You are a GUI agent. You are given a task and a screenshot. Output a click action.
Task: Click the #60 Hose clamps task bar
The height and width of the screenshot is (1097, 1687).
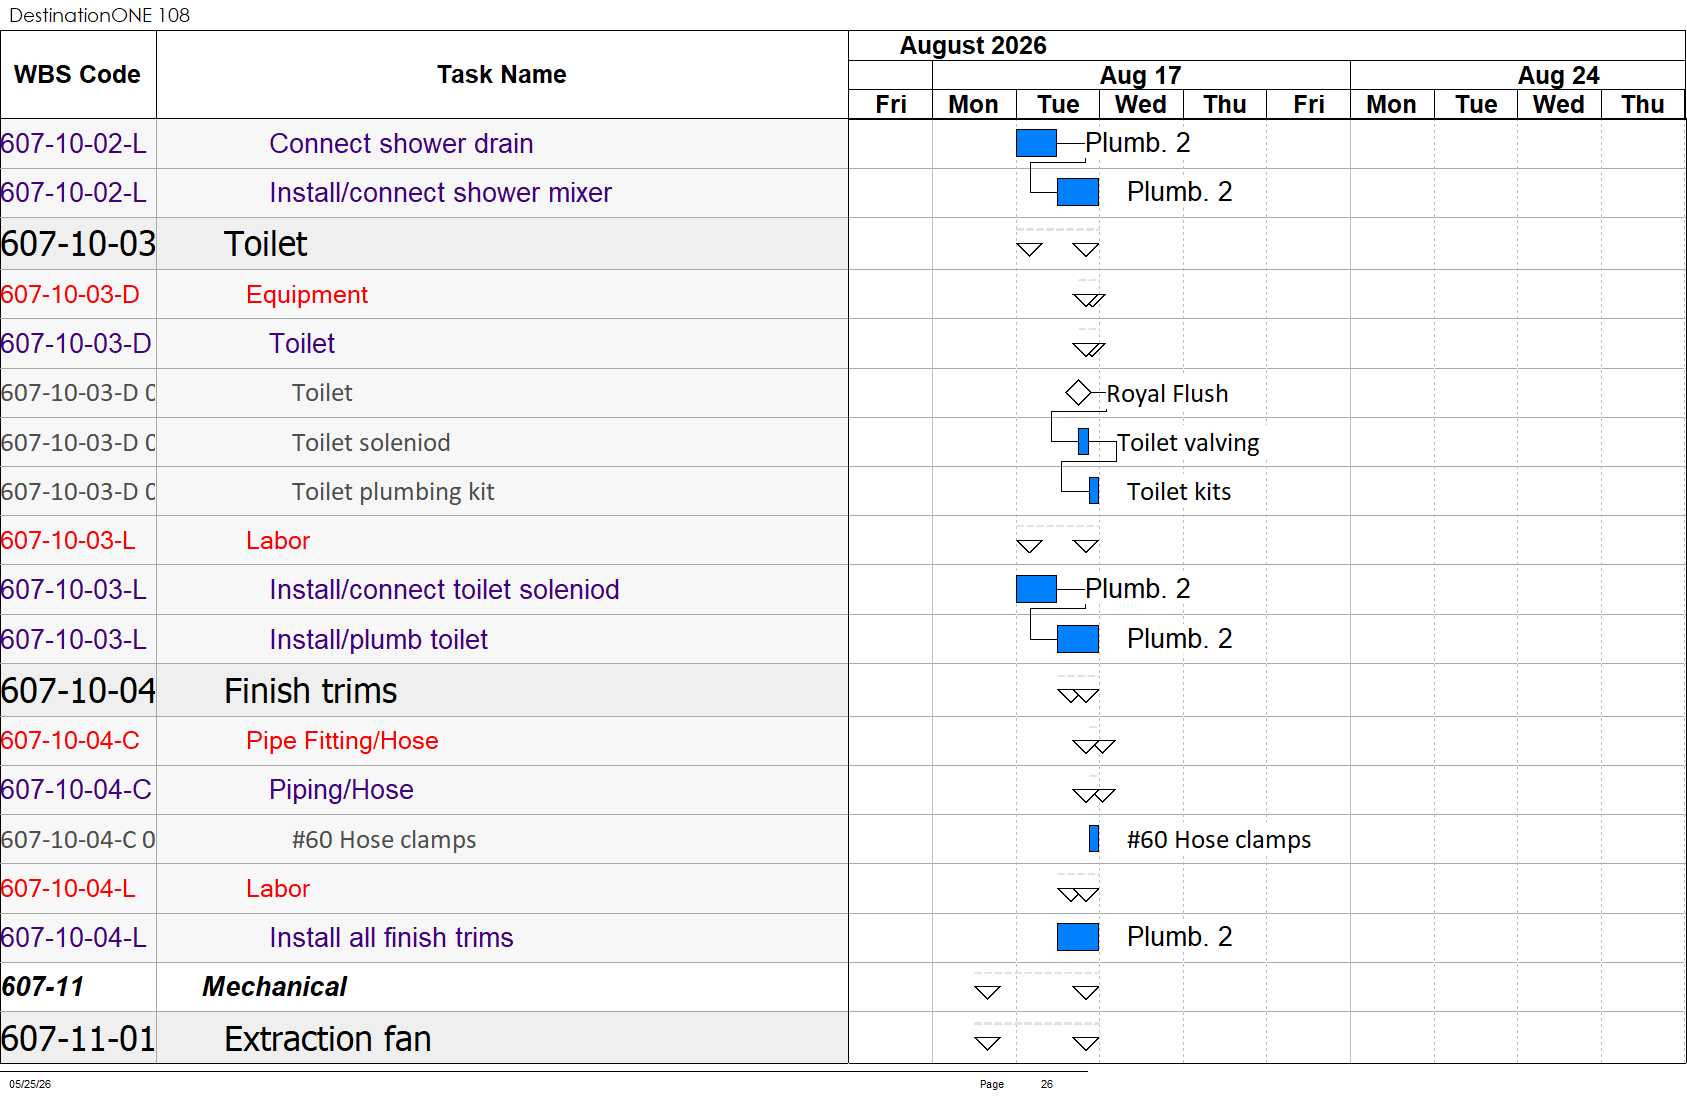pyautogui.click(x=1094, y=838)
